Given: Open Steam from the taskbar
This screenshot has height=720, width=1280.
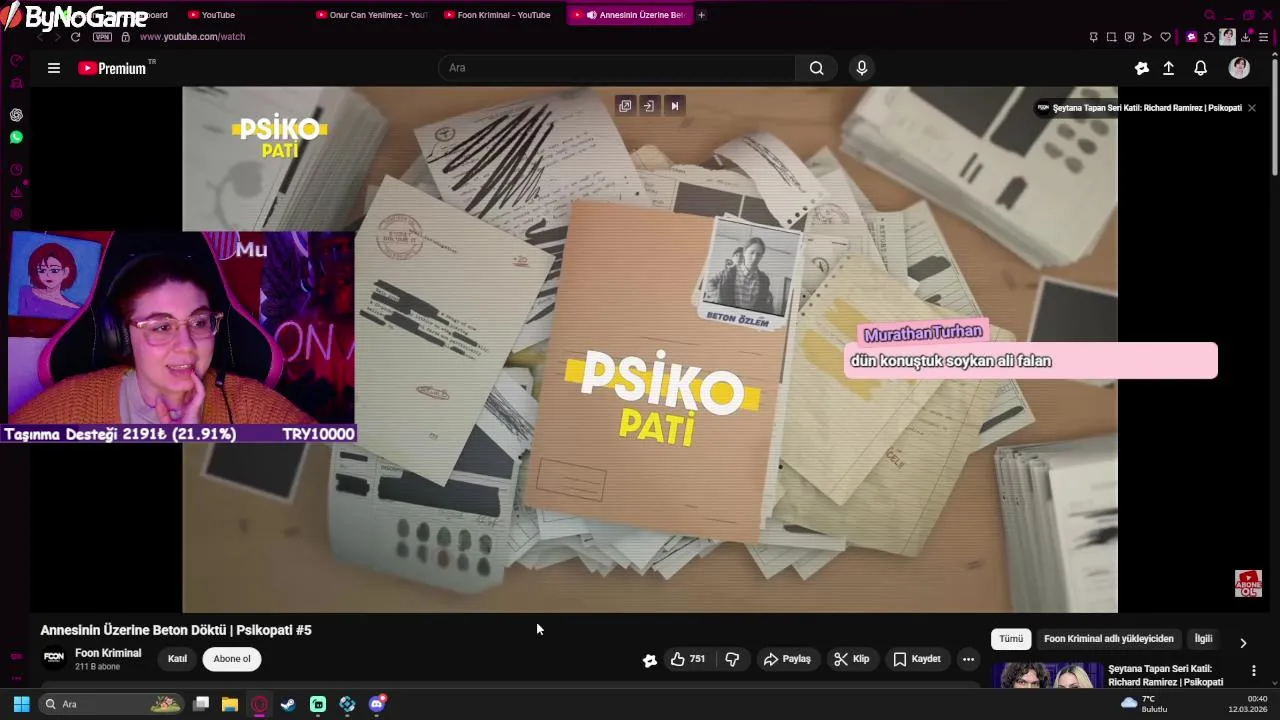Looking at the screenshot, I should [288, 704].
